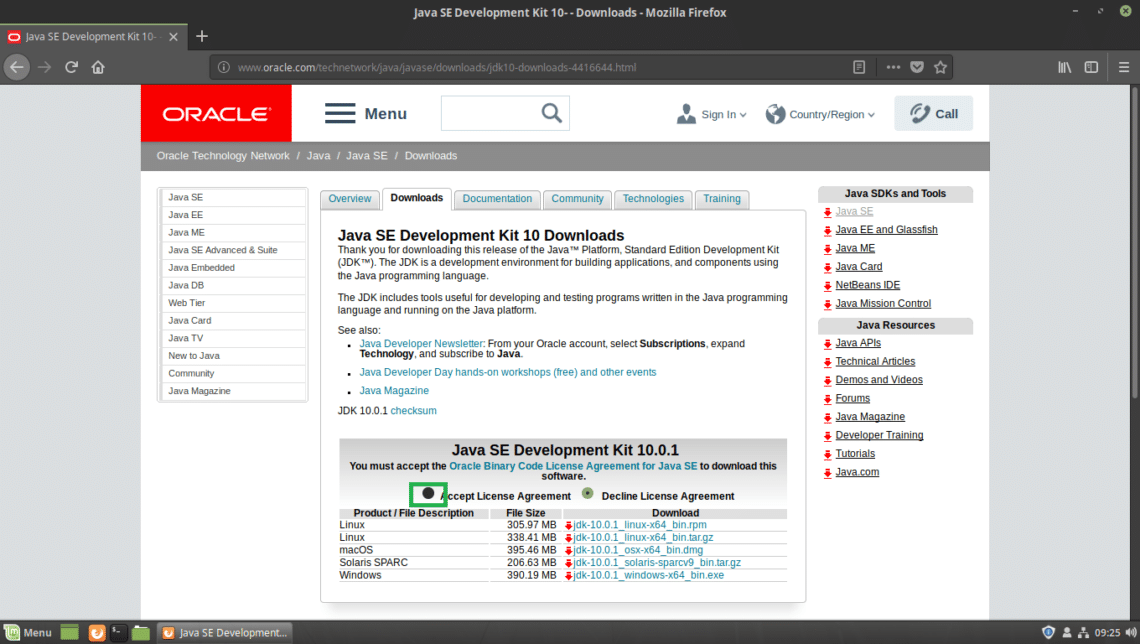Open Technical Articles link

(x=875, y=361)
